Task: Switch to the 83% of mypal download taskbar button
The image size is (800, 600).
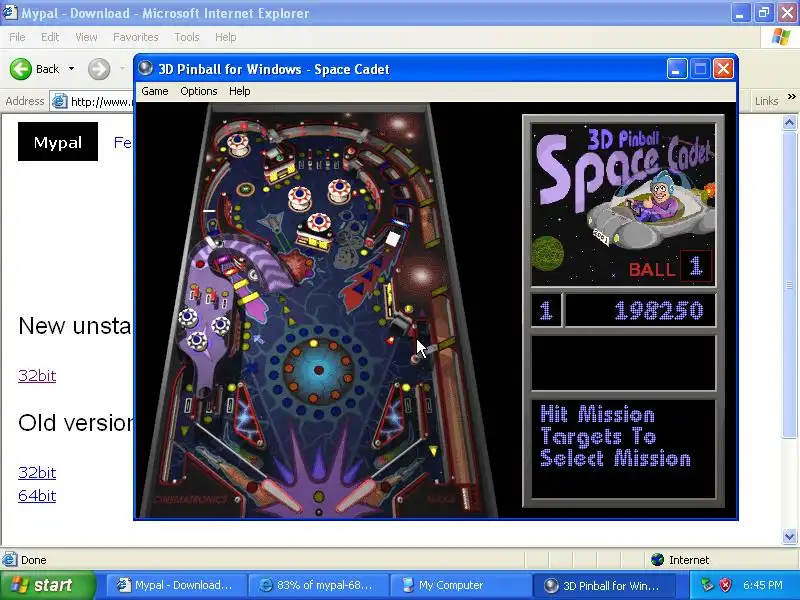Action: point(318,585)
